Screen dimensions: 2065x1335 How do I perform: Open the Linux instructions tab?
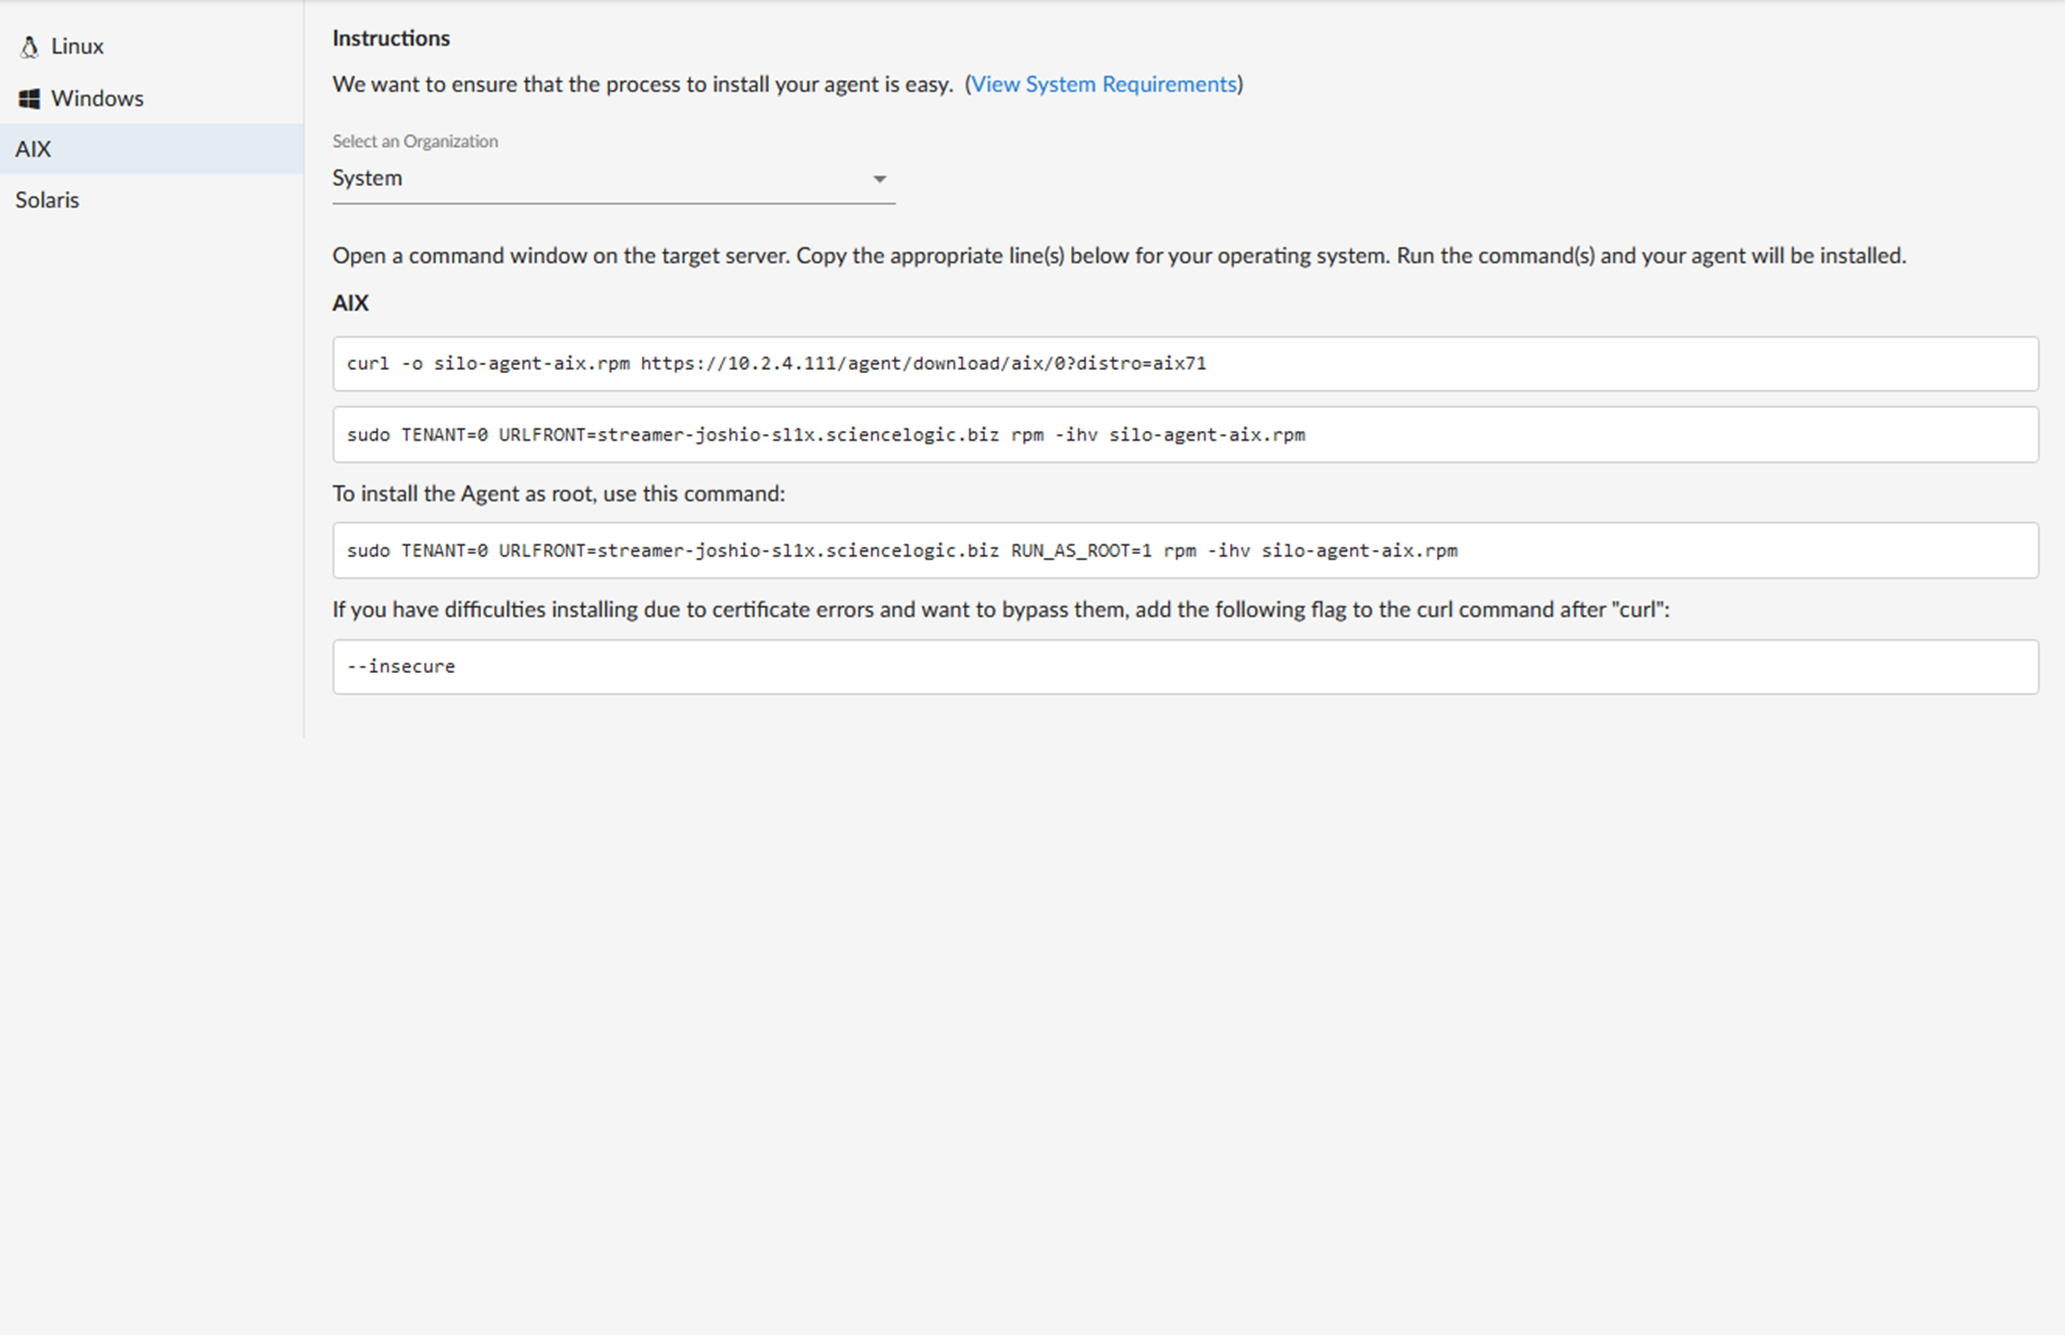point(77,47)
